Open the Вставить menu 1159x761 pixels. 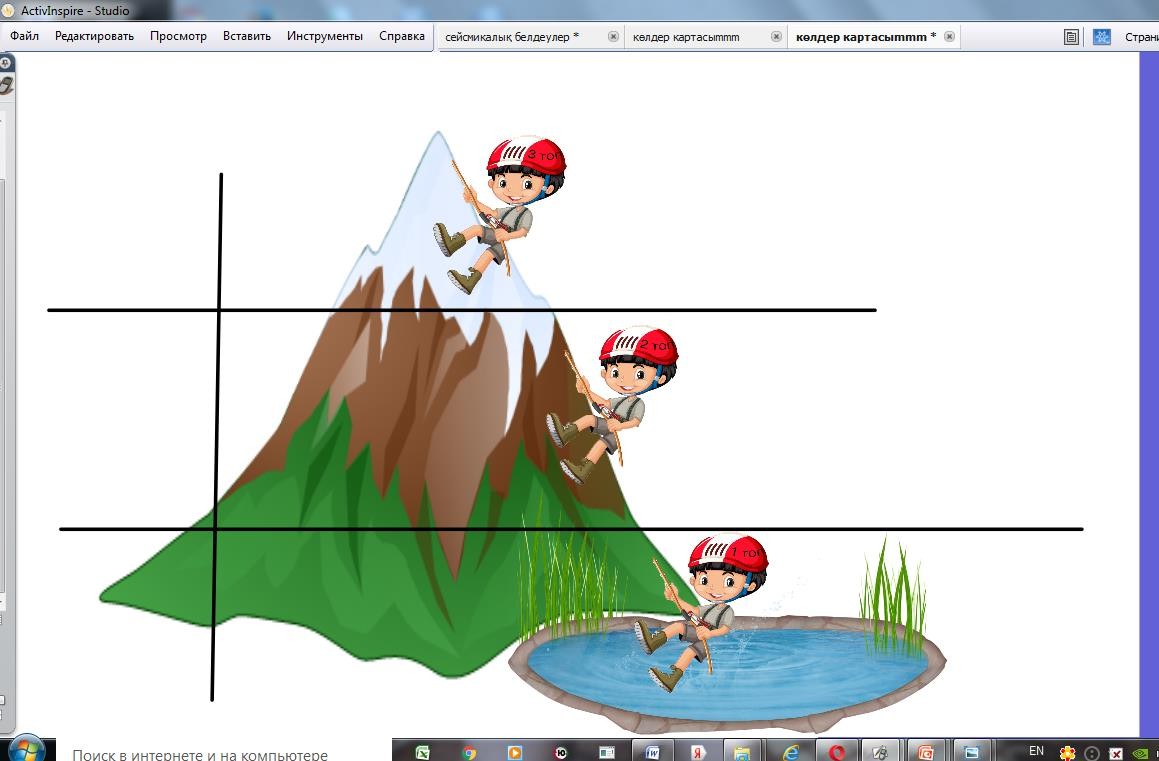point(247,35)
